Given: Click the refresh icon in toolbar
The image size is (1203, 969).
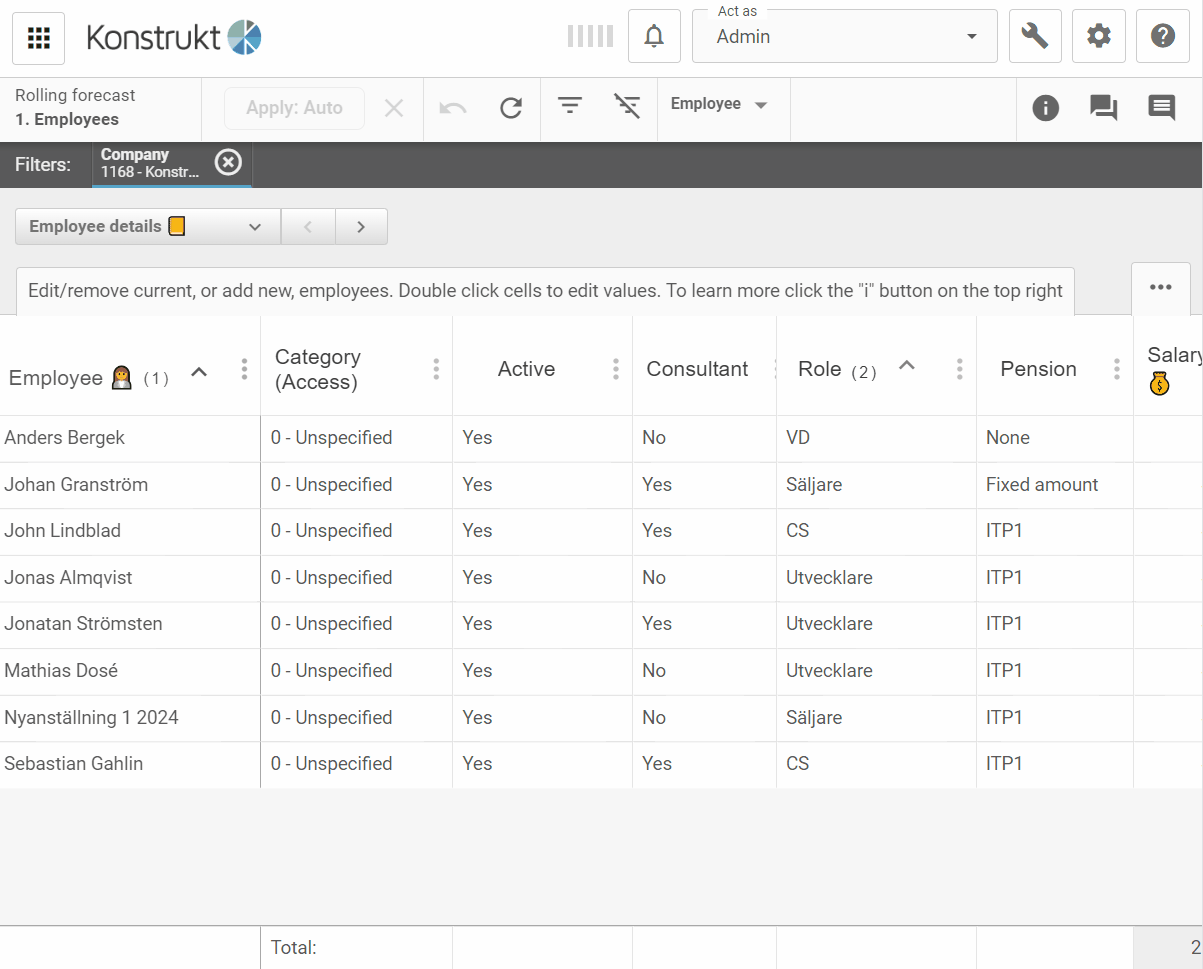Looking at the screenshot, I should point(511,108).
